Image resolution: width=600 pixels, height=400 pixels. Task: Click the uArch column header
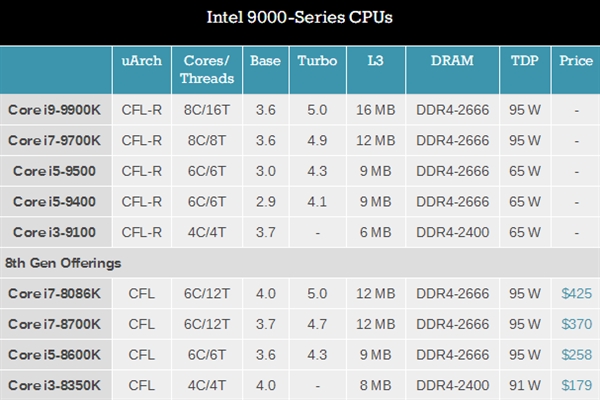(x=141, y=61)
